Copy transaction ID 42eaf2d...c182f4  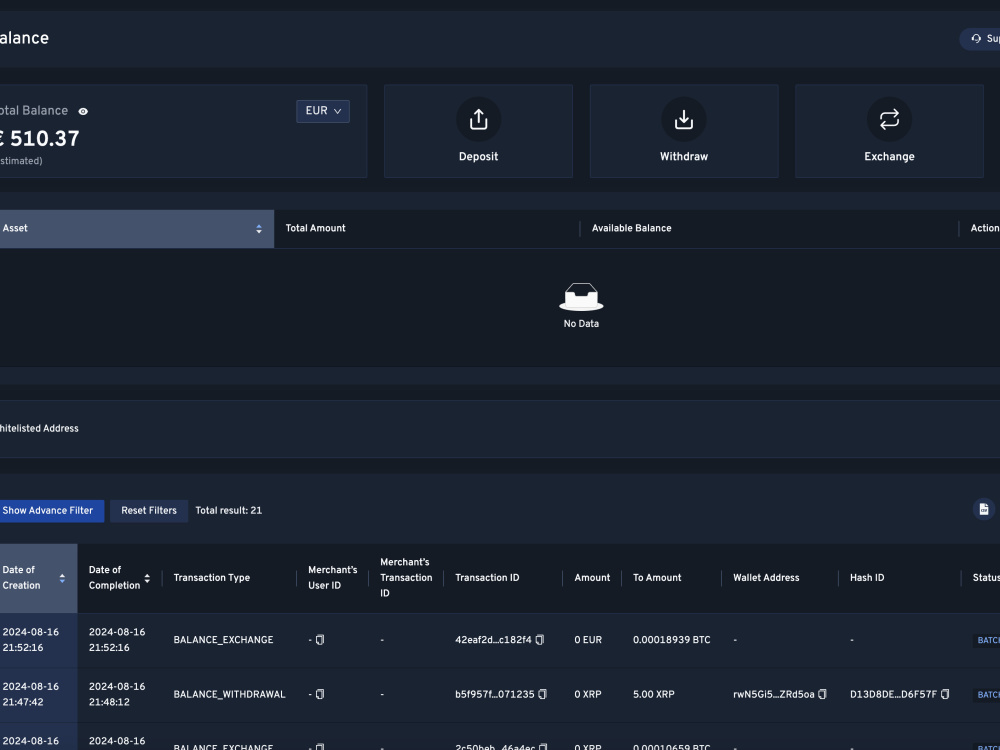[x=540, y=640]
